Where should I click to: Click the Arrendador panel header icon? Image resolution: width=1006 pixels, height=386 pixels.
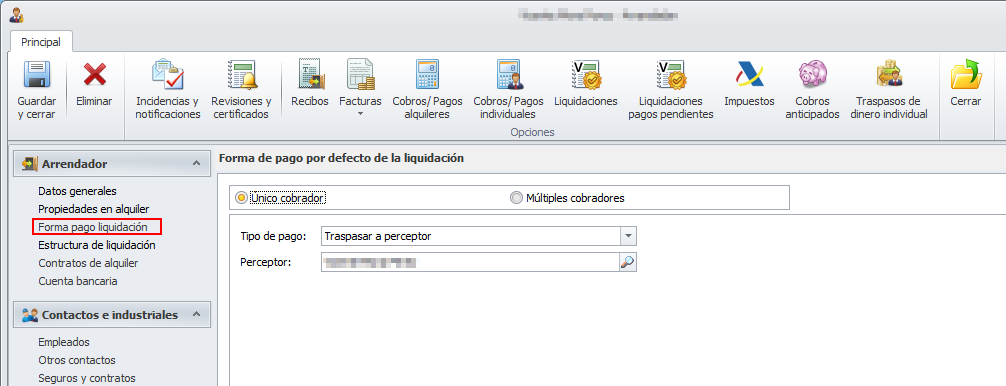point(30,164)
